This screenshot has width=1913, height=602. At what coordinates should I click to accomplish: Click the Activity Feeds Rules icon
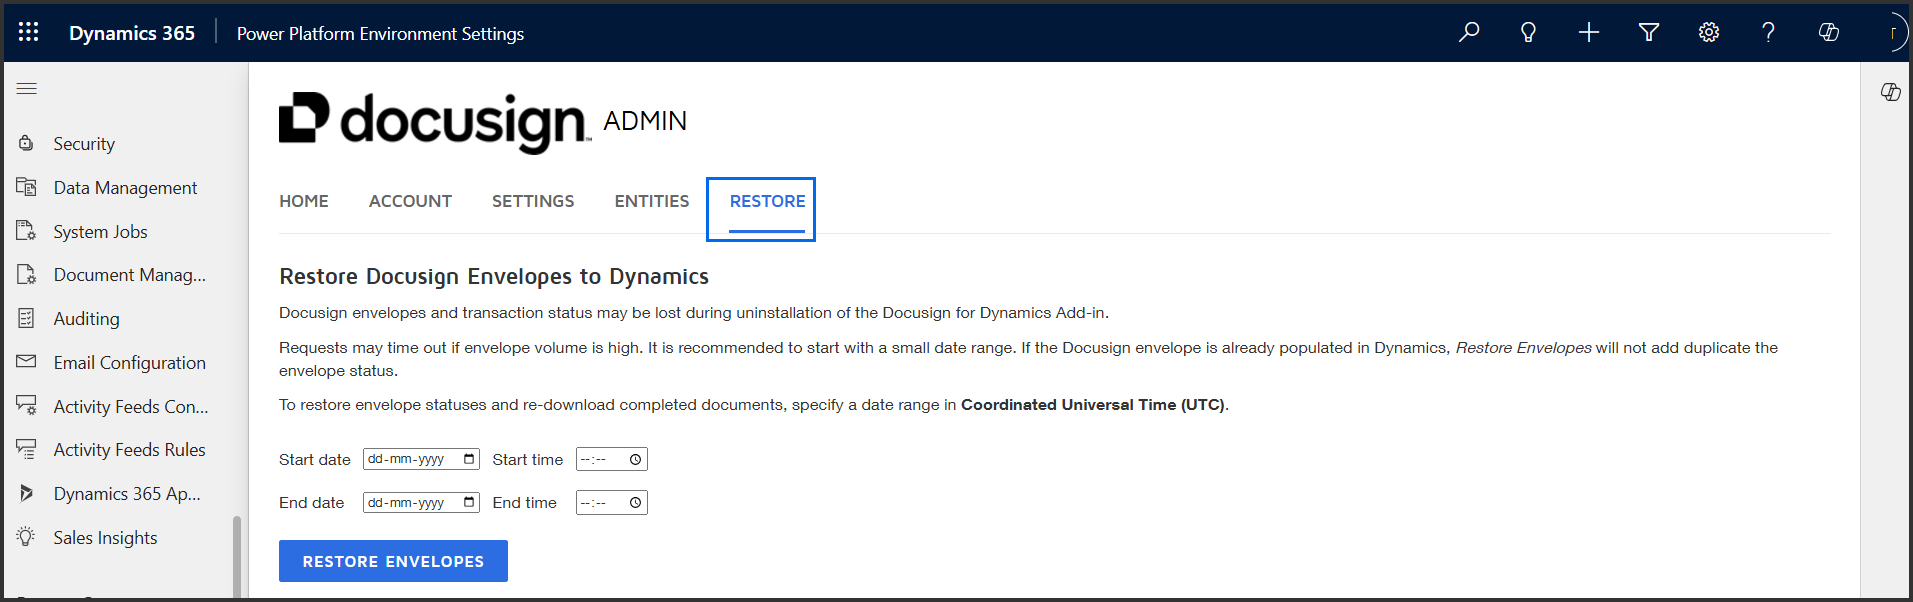point(27,449)
